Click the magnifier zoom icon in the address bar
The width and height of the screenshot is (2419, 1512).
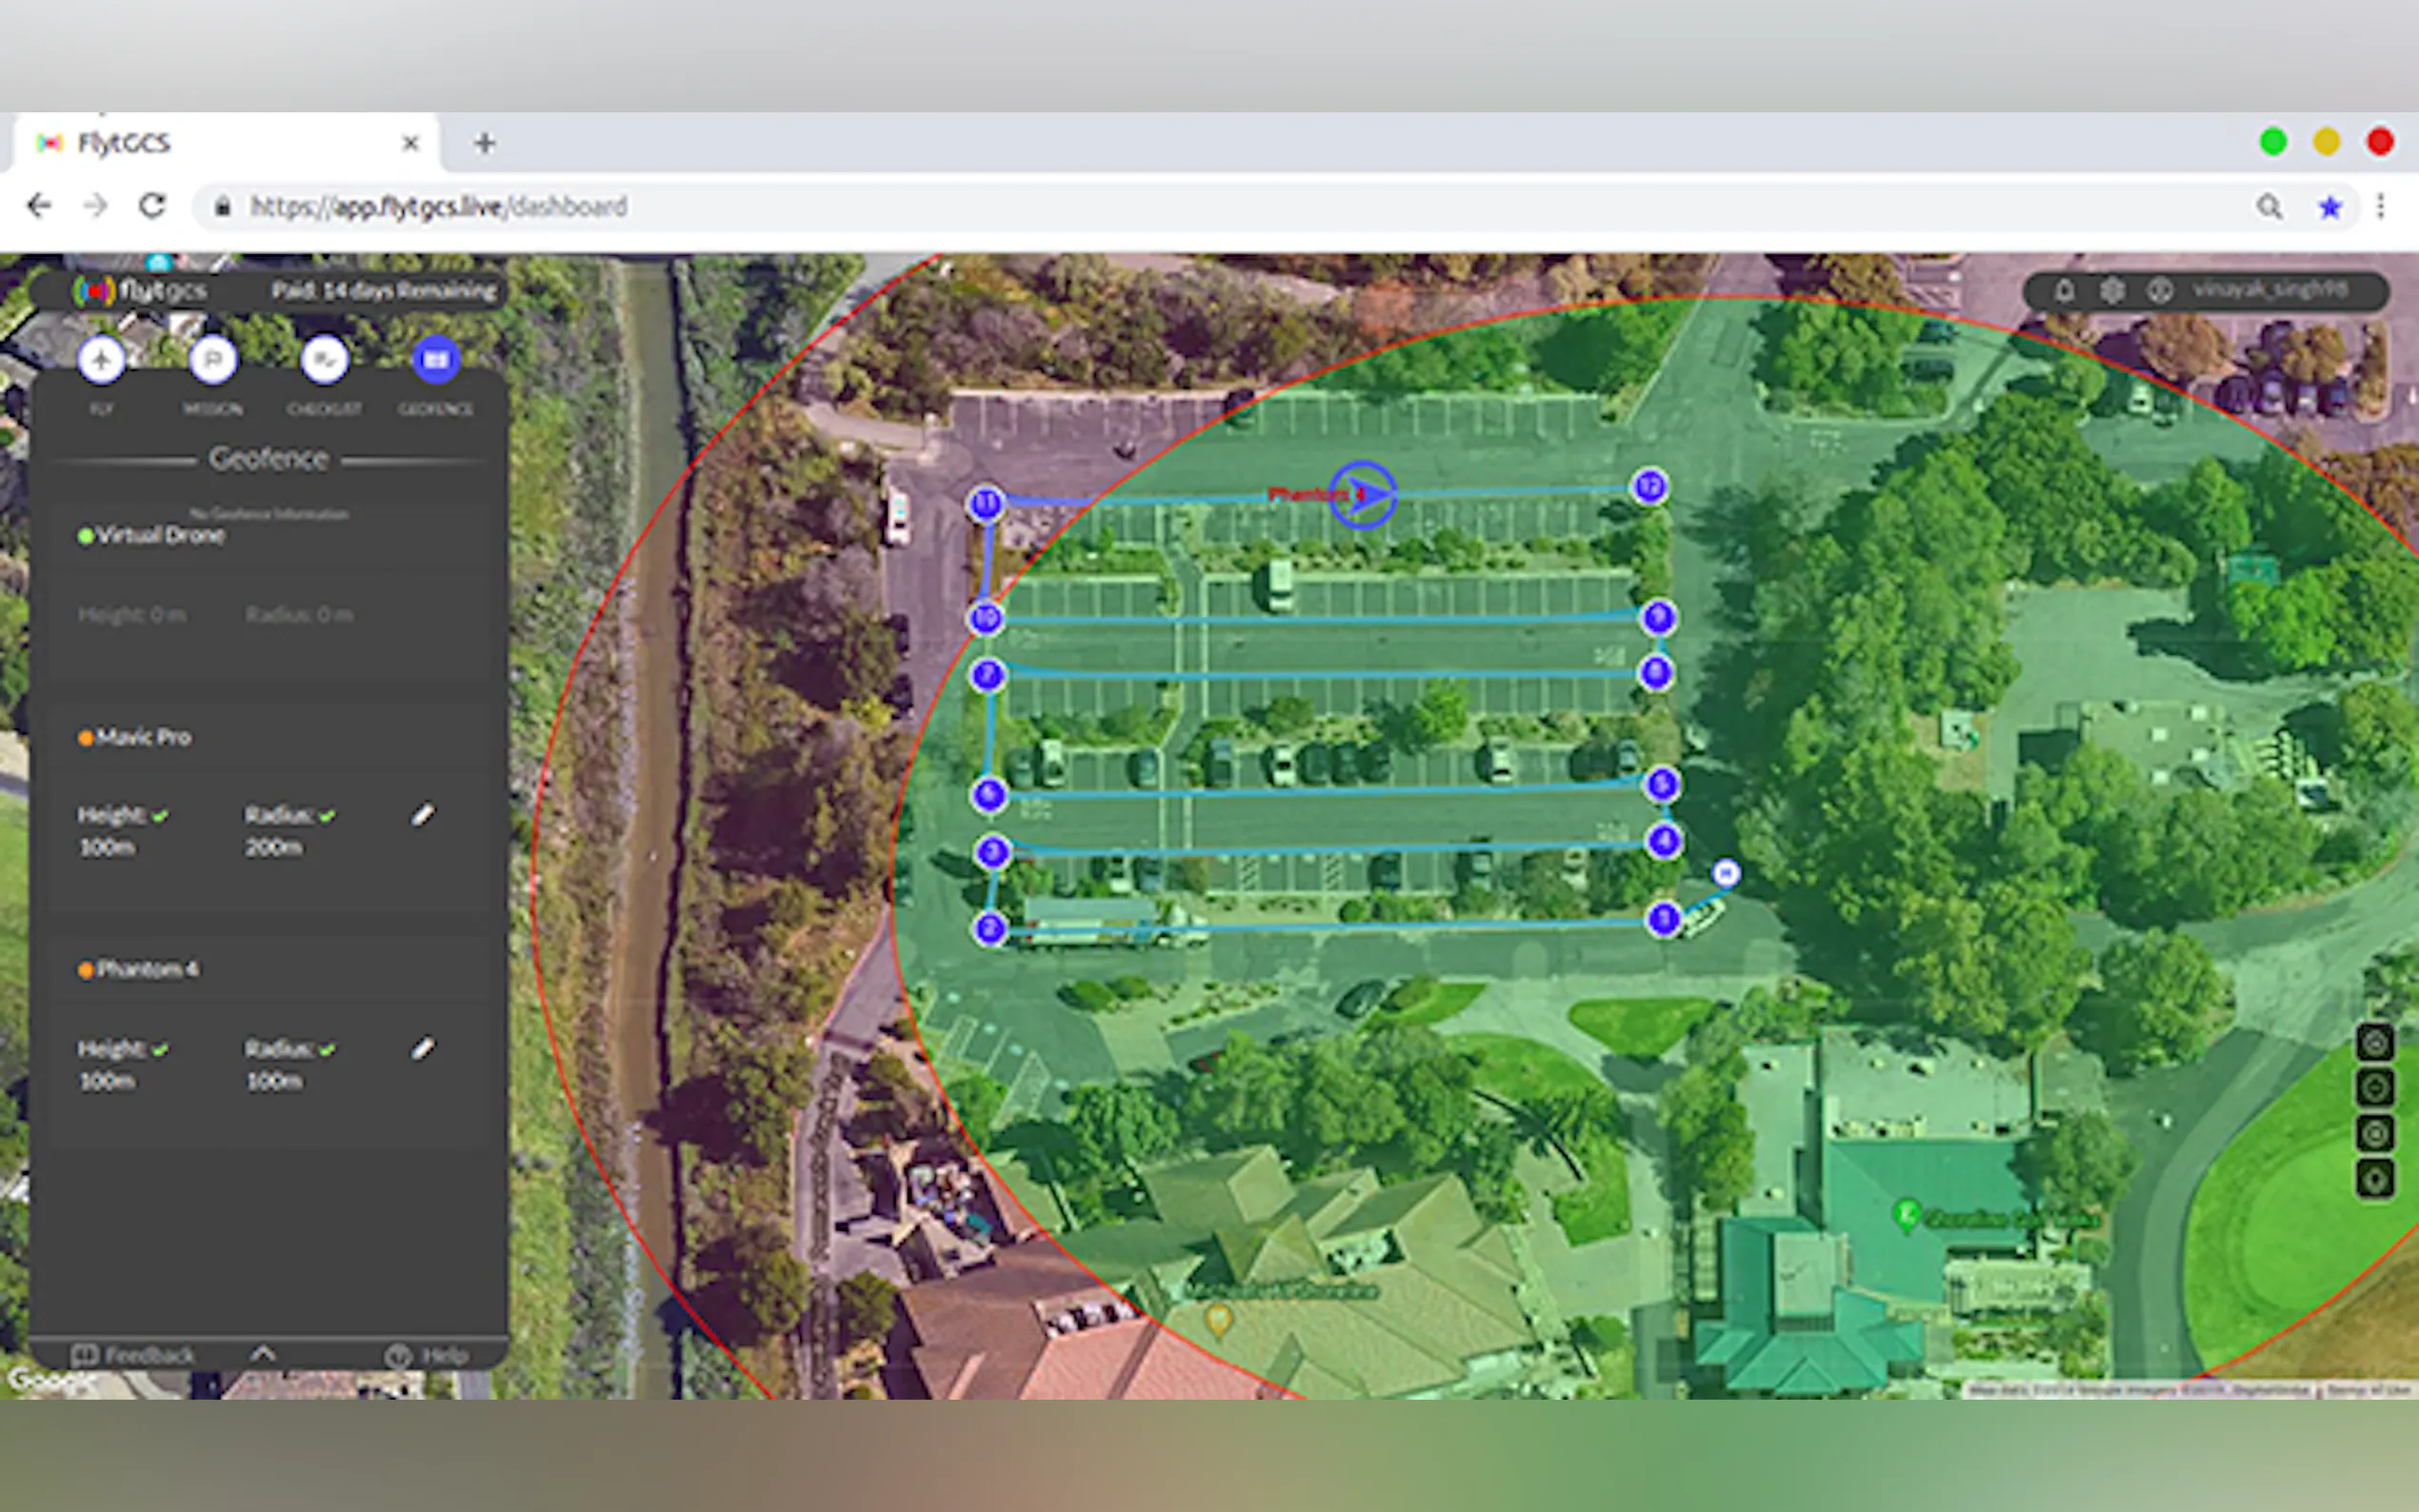coord(2270,207)
